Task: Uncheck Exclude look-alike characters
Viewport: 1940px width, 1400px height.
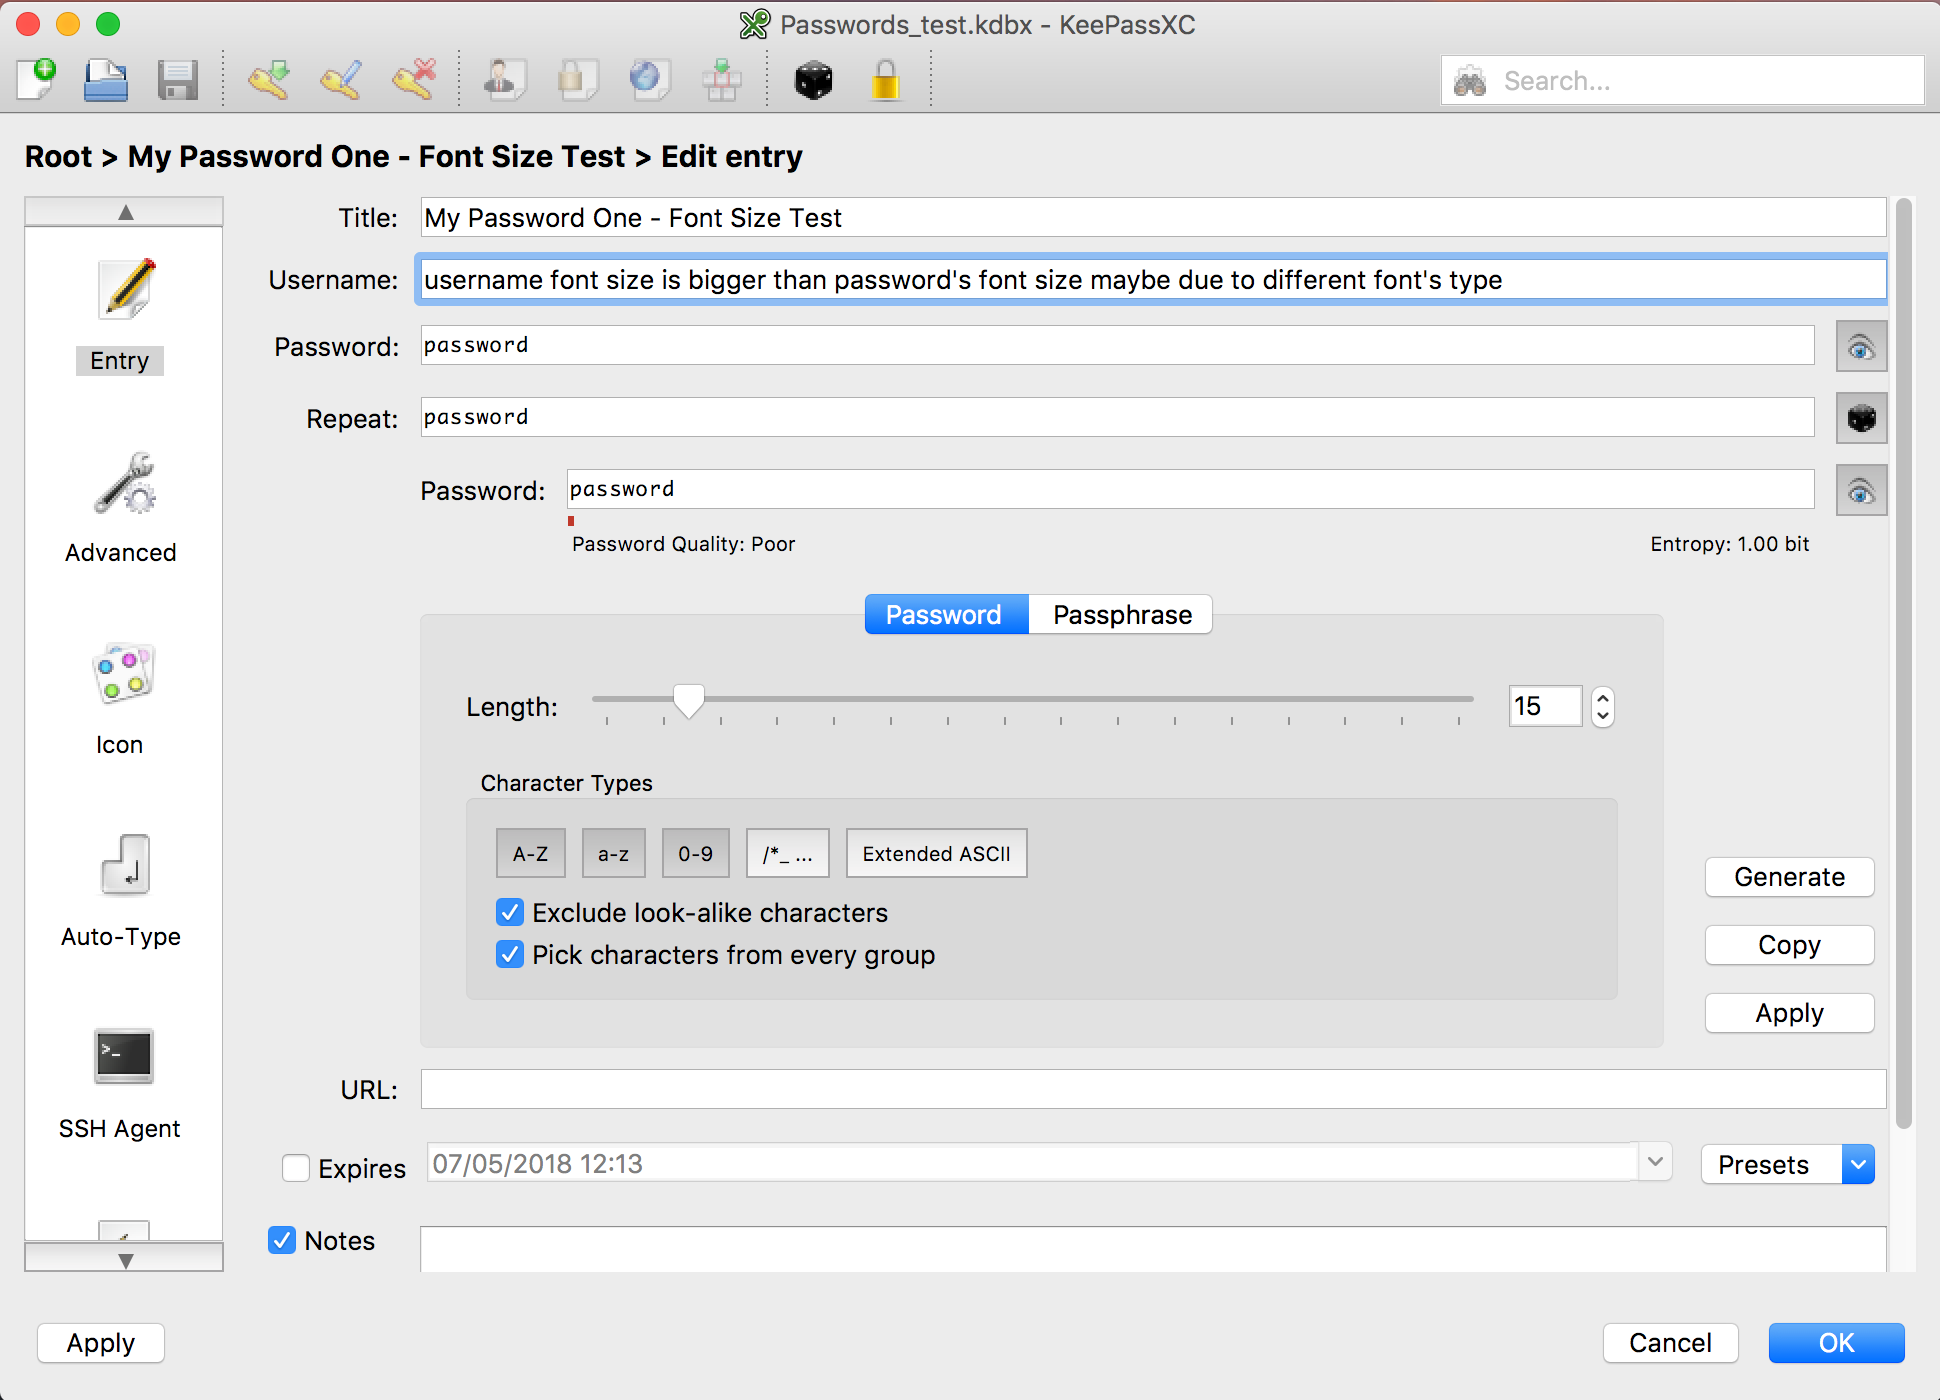Action: click(510, 912)
